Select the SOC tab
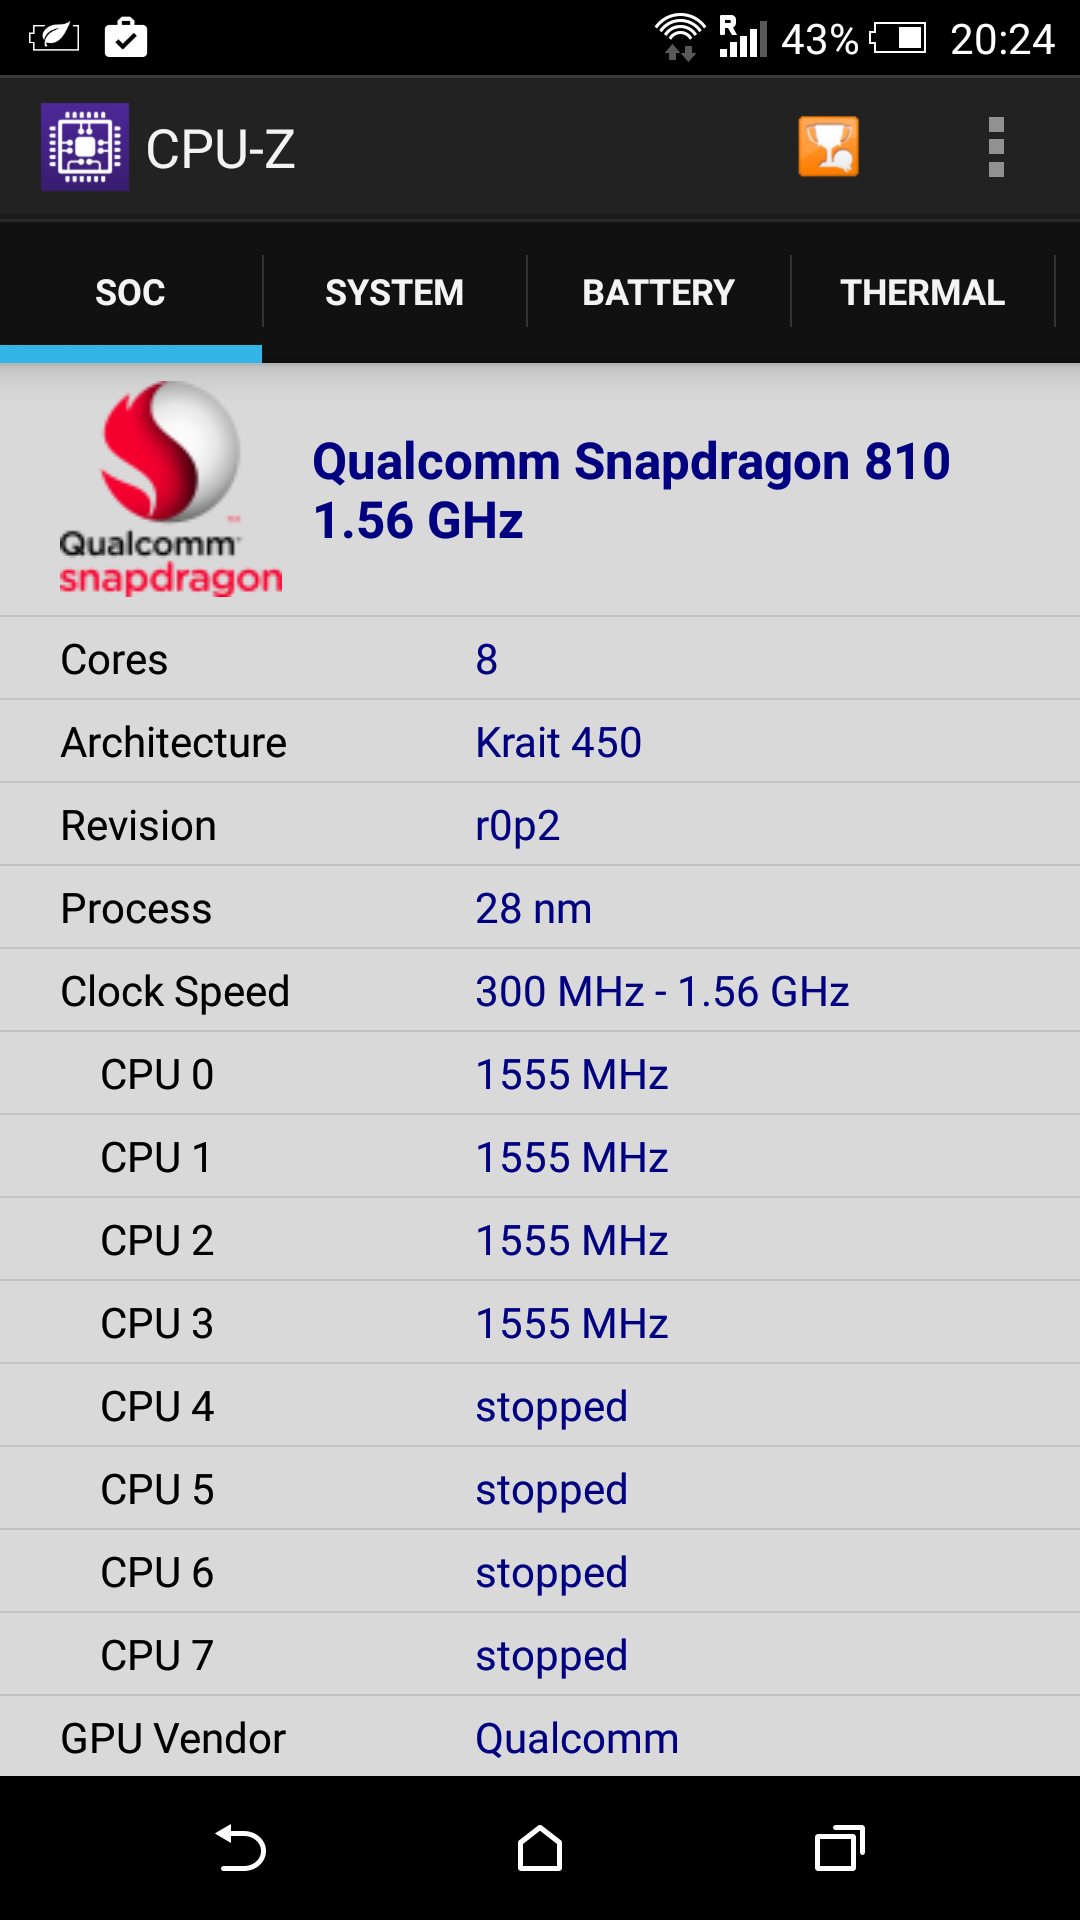This screenshot has width=1080, height=1920. pos(130,293)
